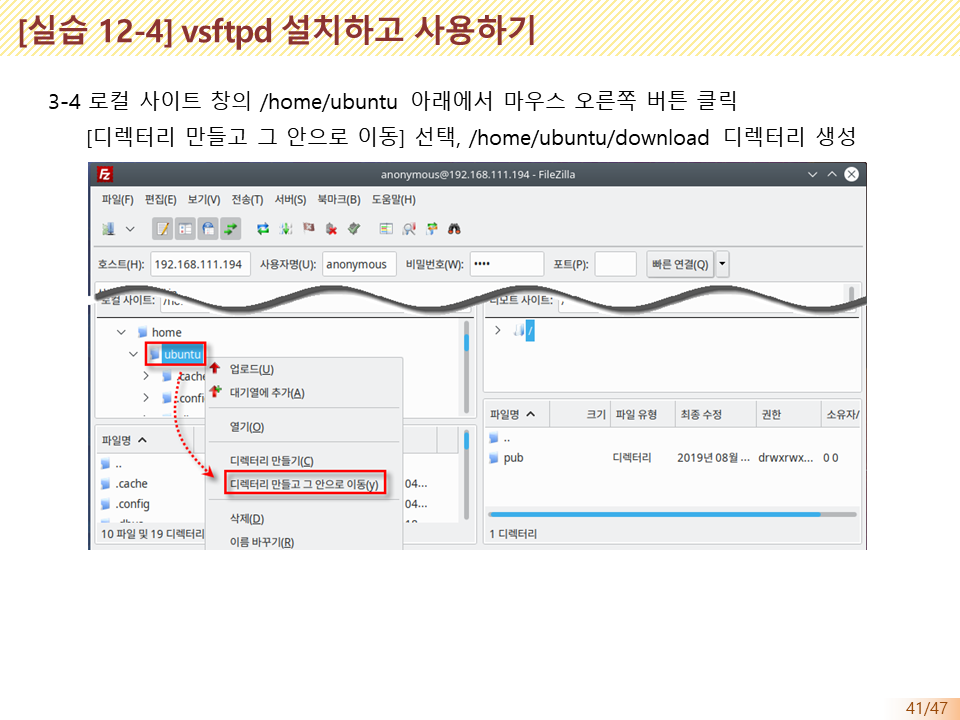Toggle message log display icon
Viewport: 960px width, 720px height.
click(x=163, y=229)
